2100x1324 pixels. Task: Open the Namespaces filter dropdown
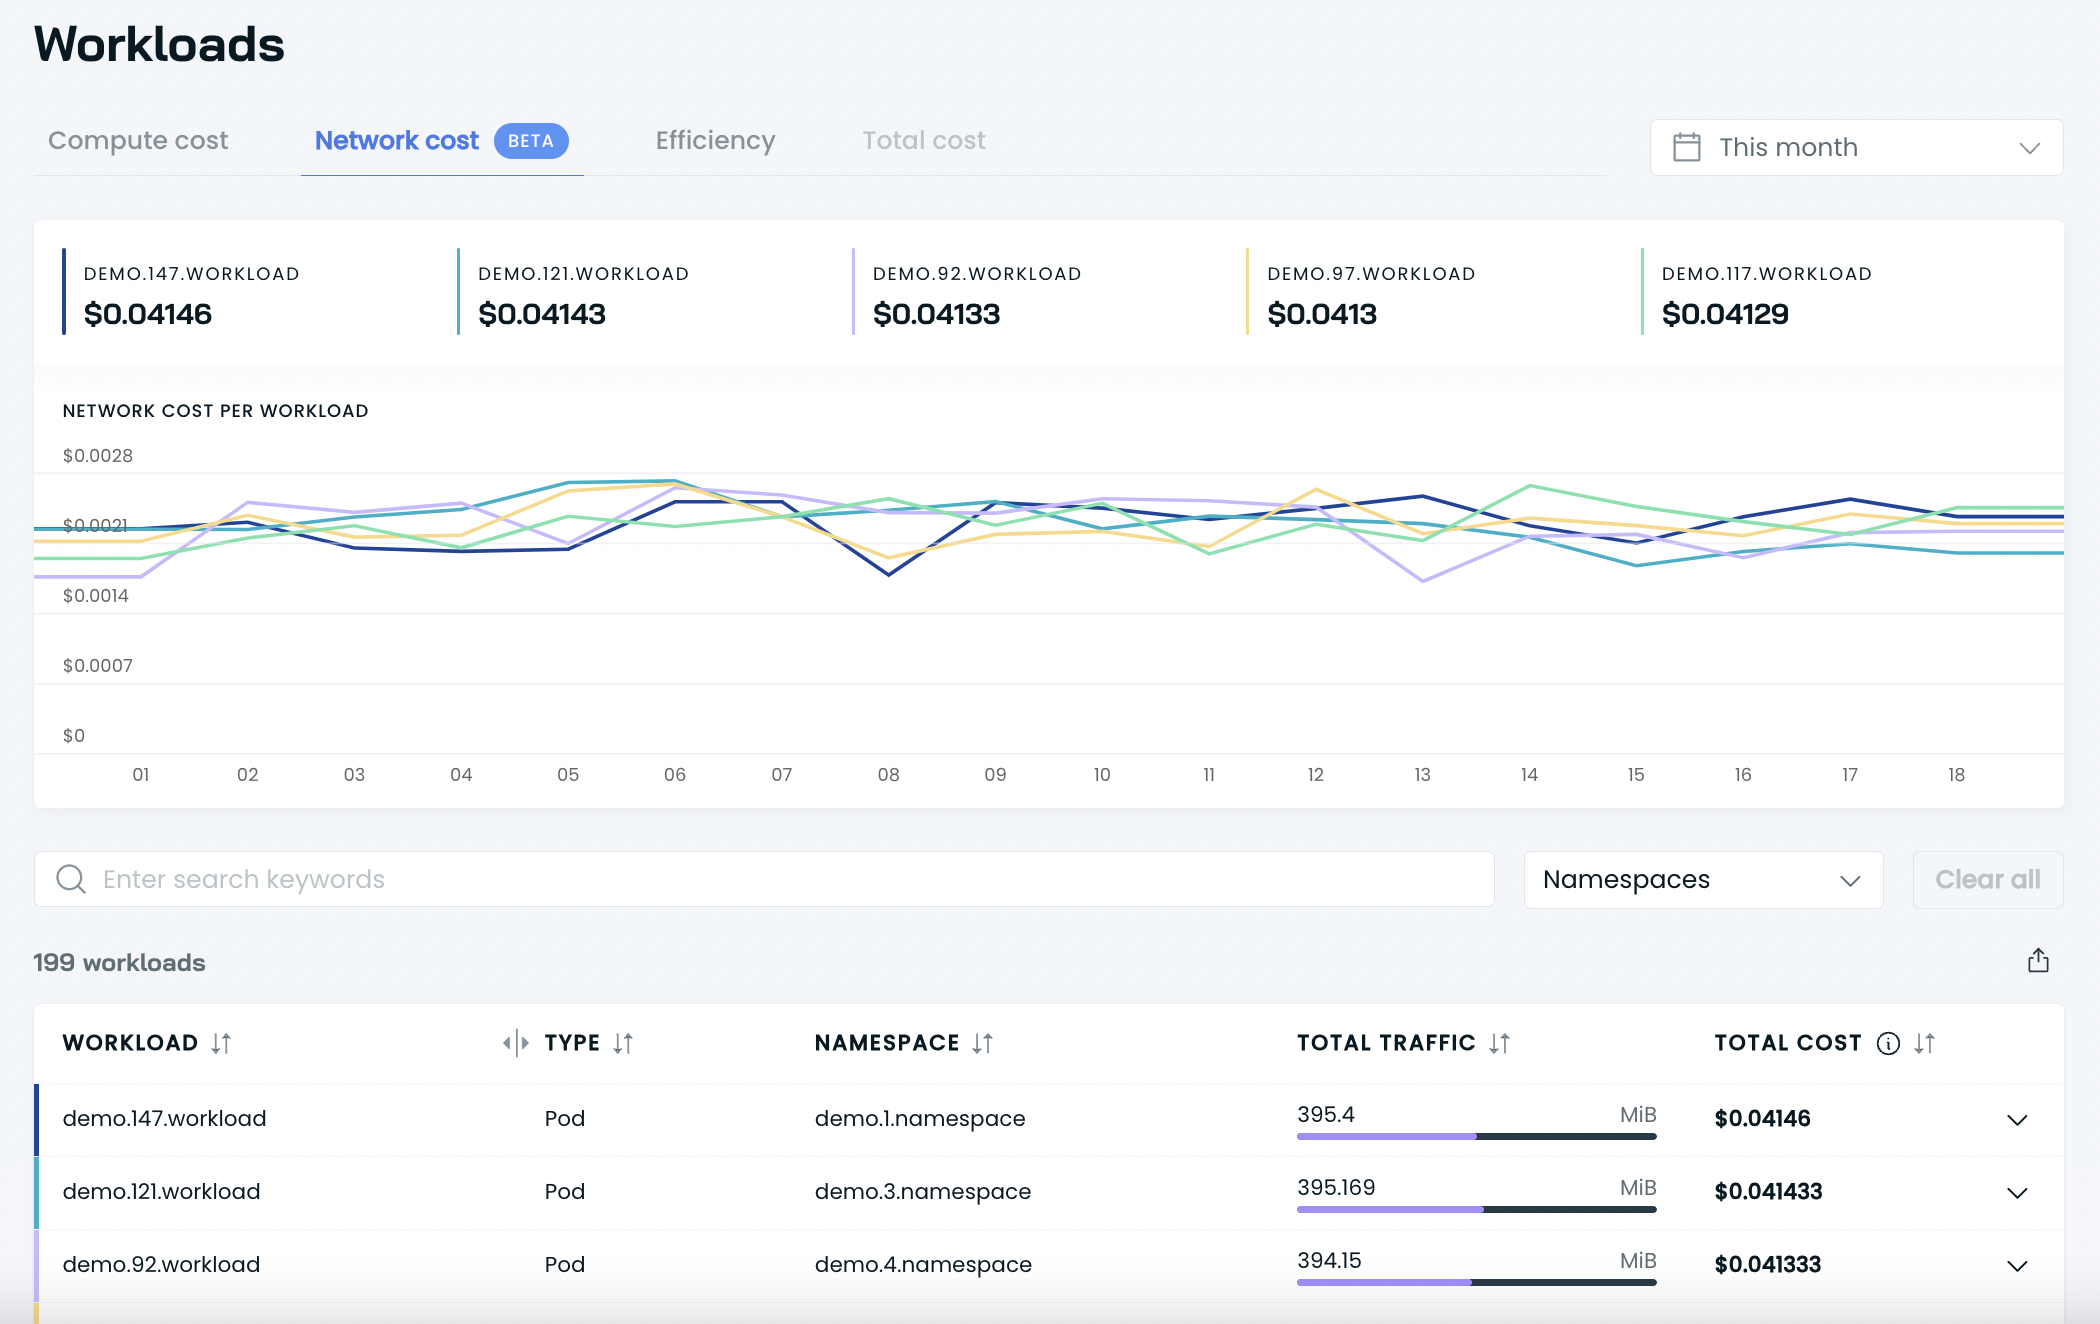(1703, 880)
